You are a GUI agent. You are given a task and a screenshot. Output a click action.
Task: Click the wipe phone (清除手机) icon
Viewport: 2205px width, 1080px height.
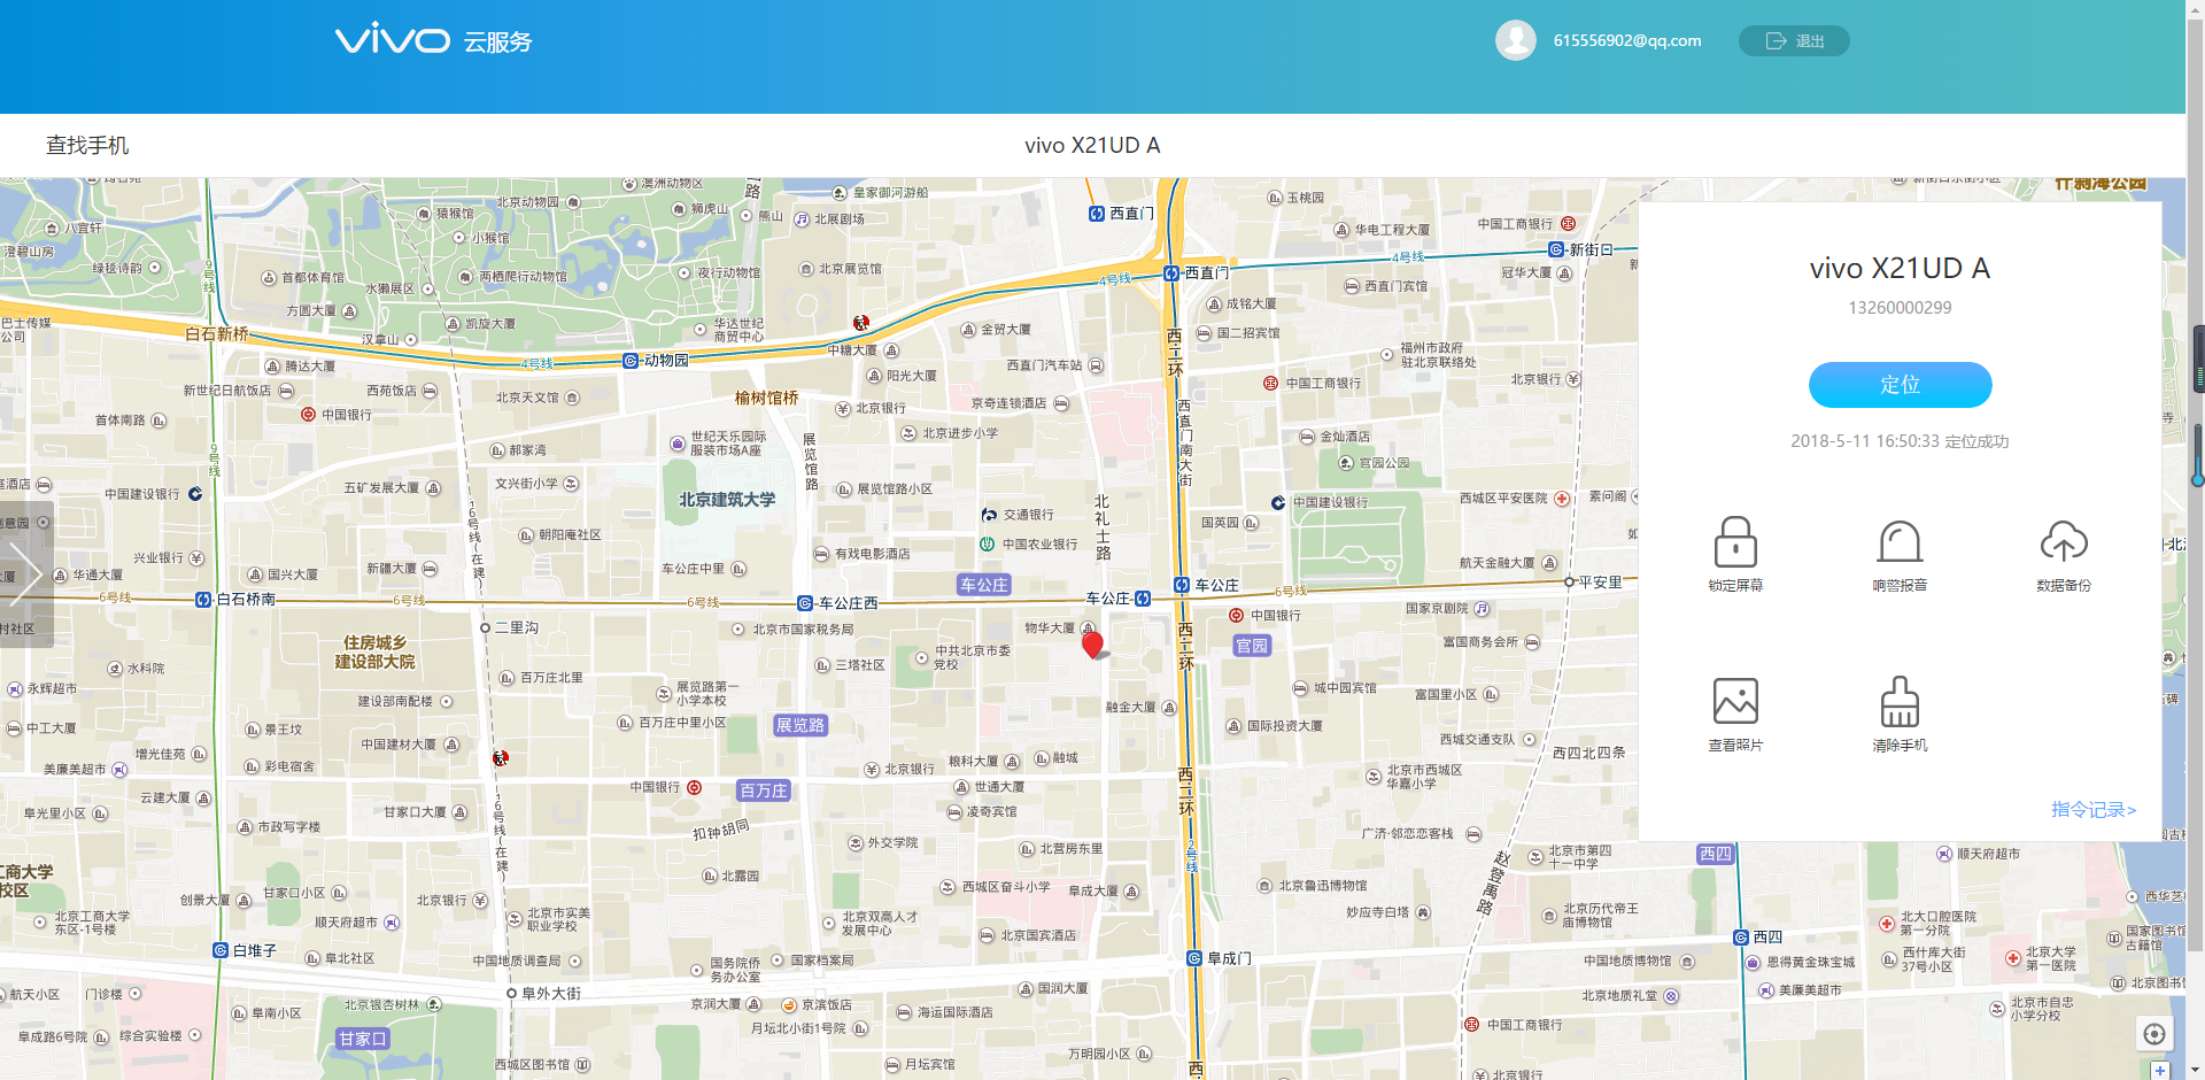(x=1899, y=702)
